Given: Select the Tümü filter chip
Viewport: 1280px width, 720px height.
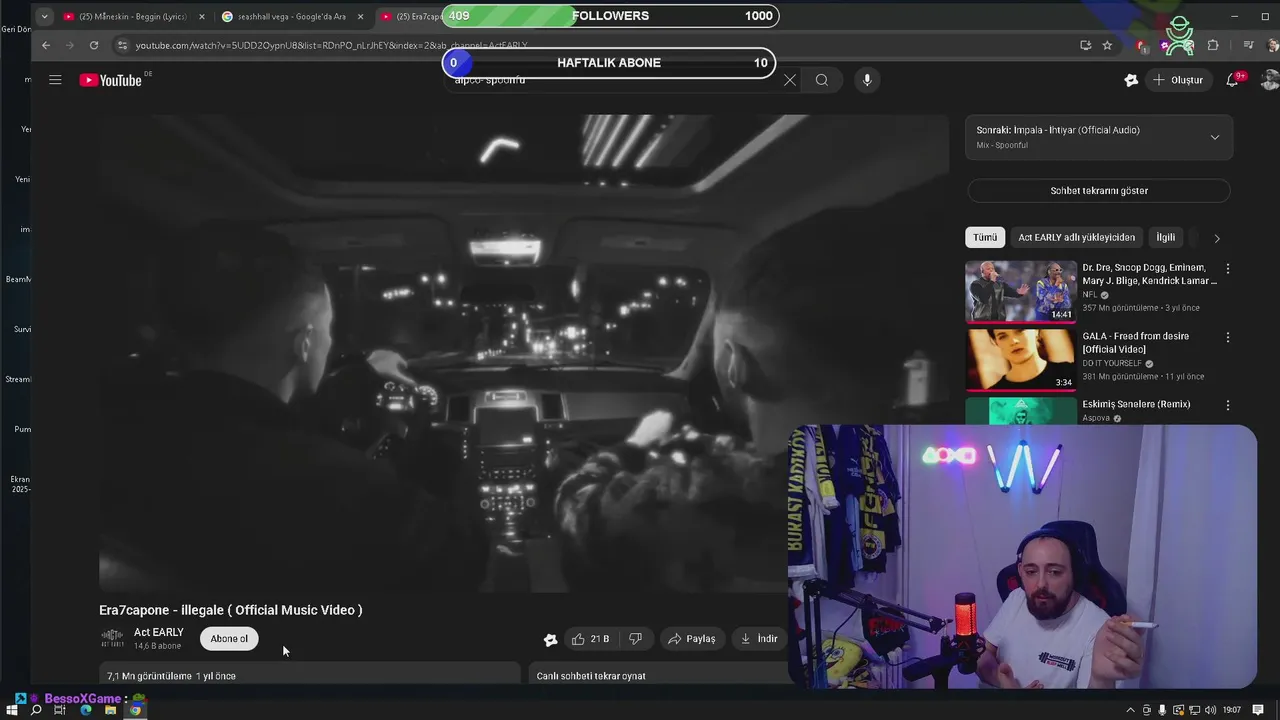Looking at the screenshot, I should click(x=985, y=237).
